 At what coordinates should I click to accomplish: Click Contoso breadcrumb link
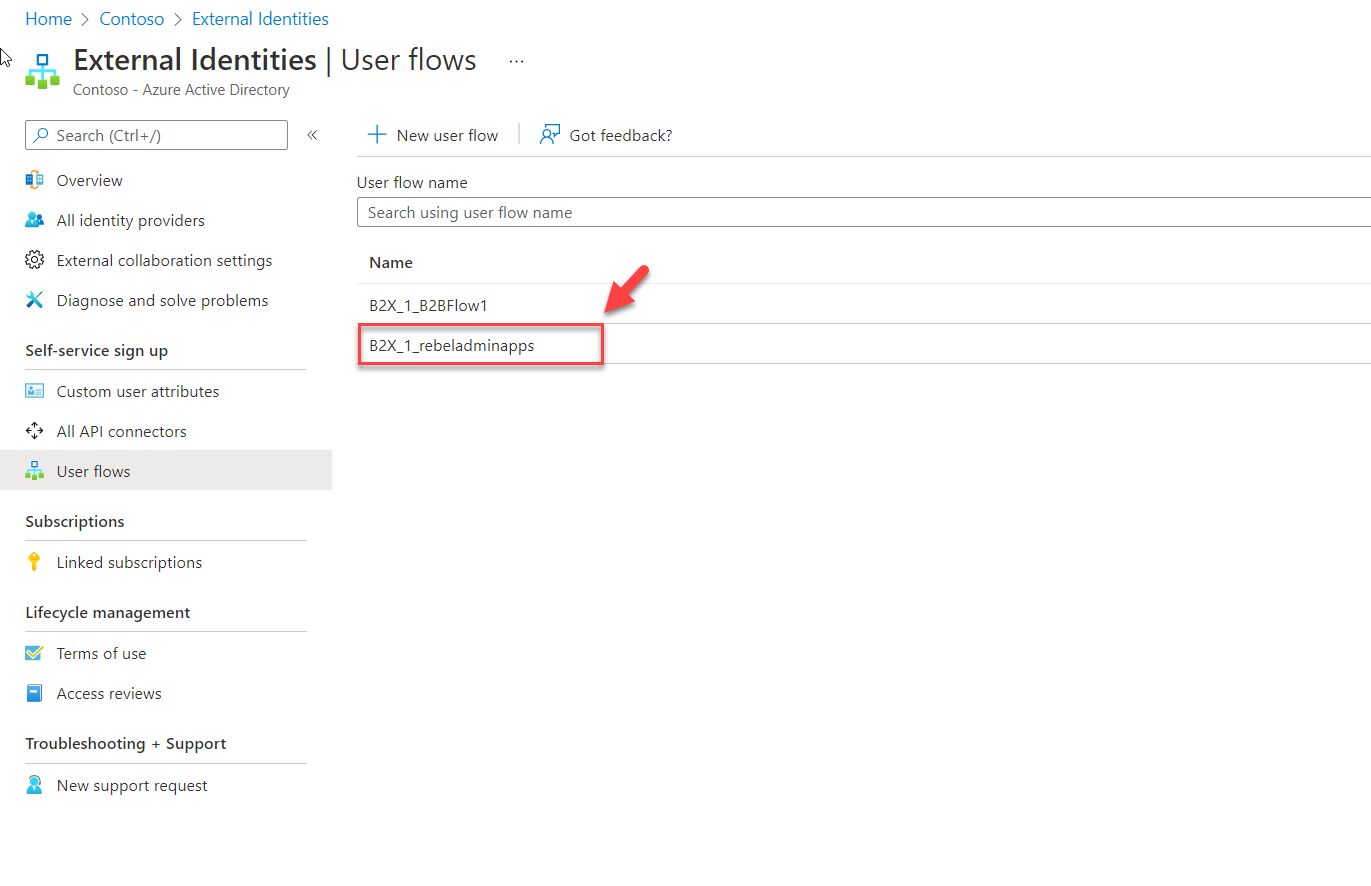(x=132, y=19)
